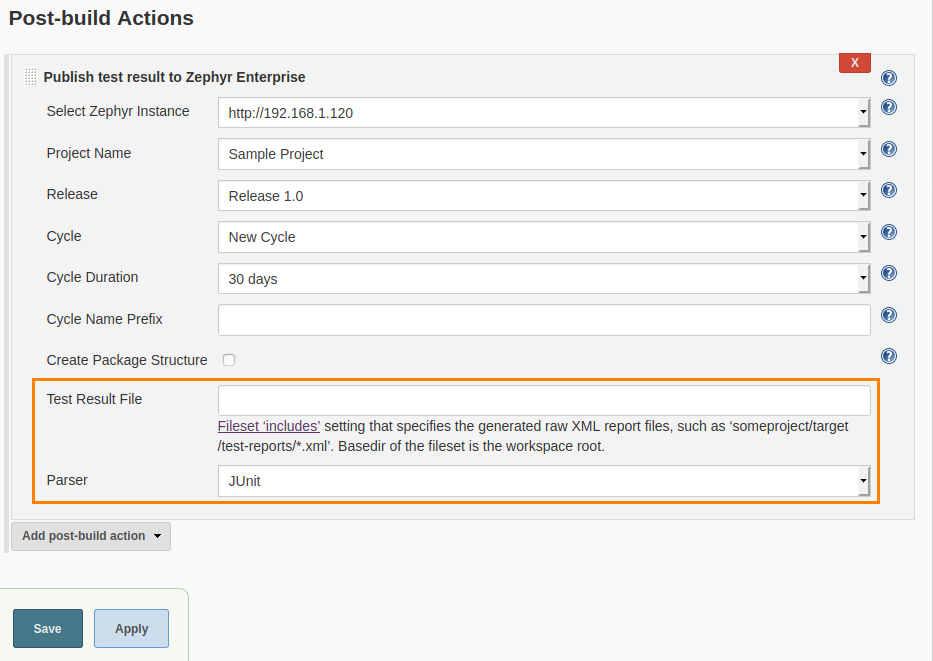
Task: Expand the Project Name dropdown
Action: click(544, 154)
